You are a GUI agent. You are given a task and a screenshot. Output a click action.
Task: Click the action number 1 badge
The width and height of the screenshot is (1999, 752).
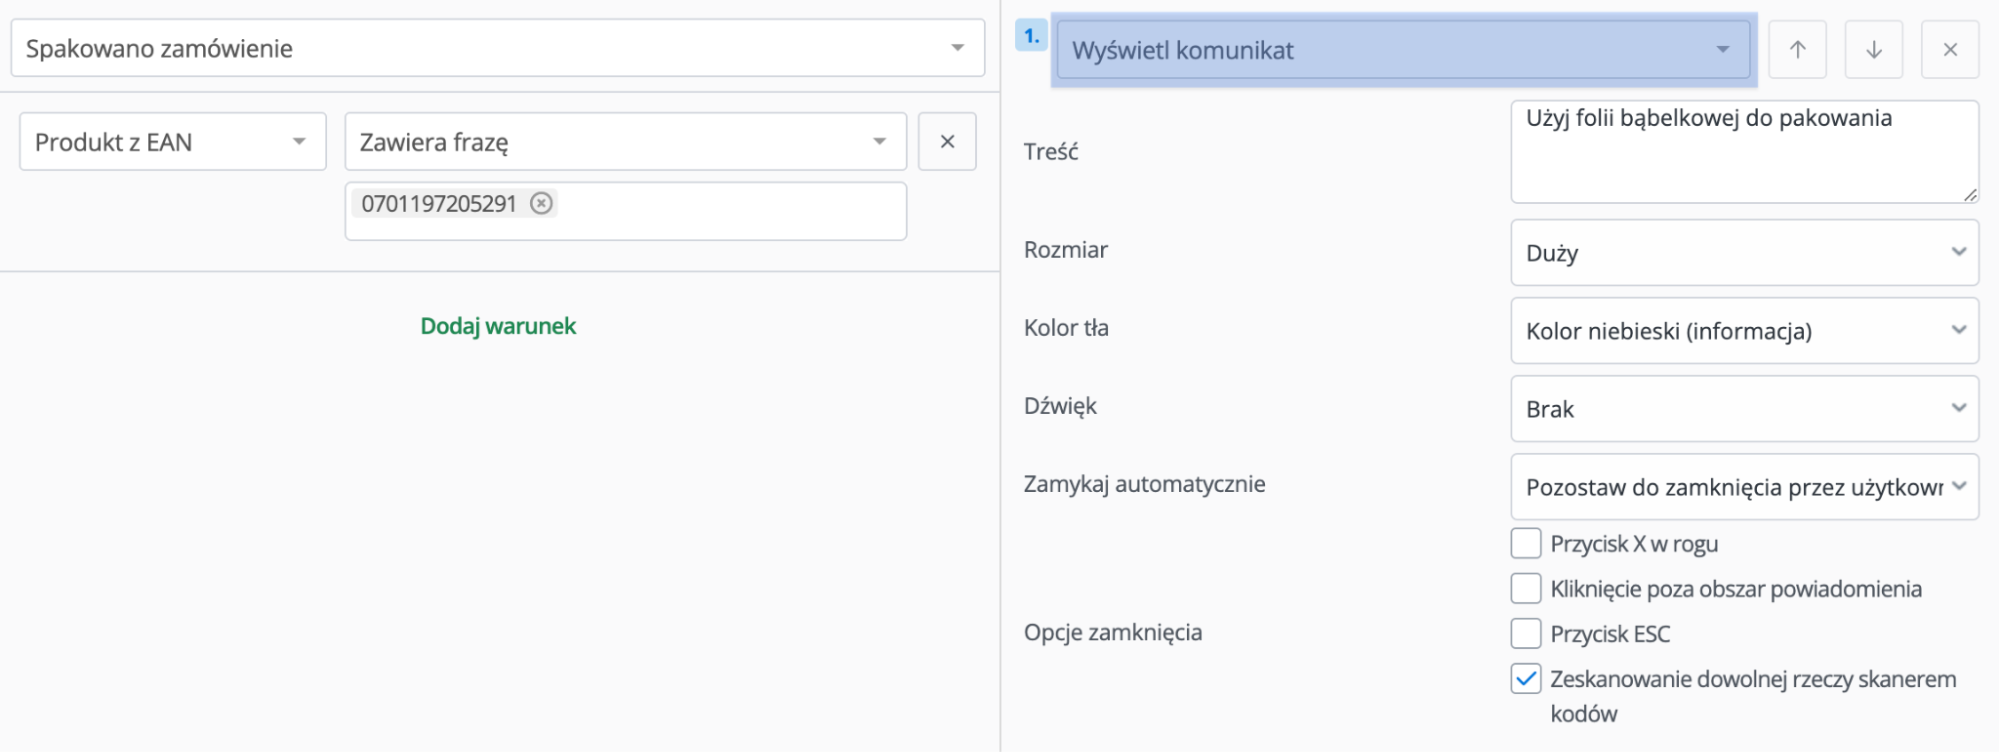[1031, 36]
